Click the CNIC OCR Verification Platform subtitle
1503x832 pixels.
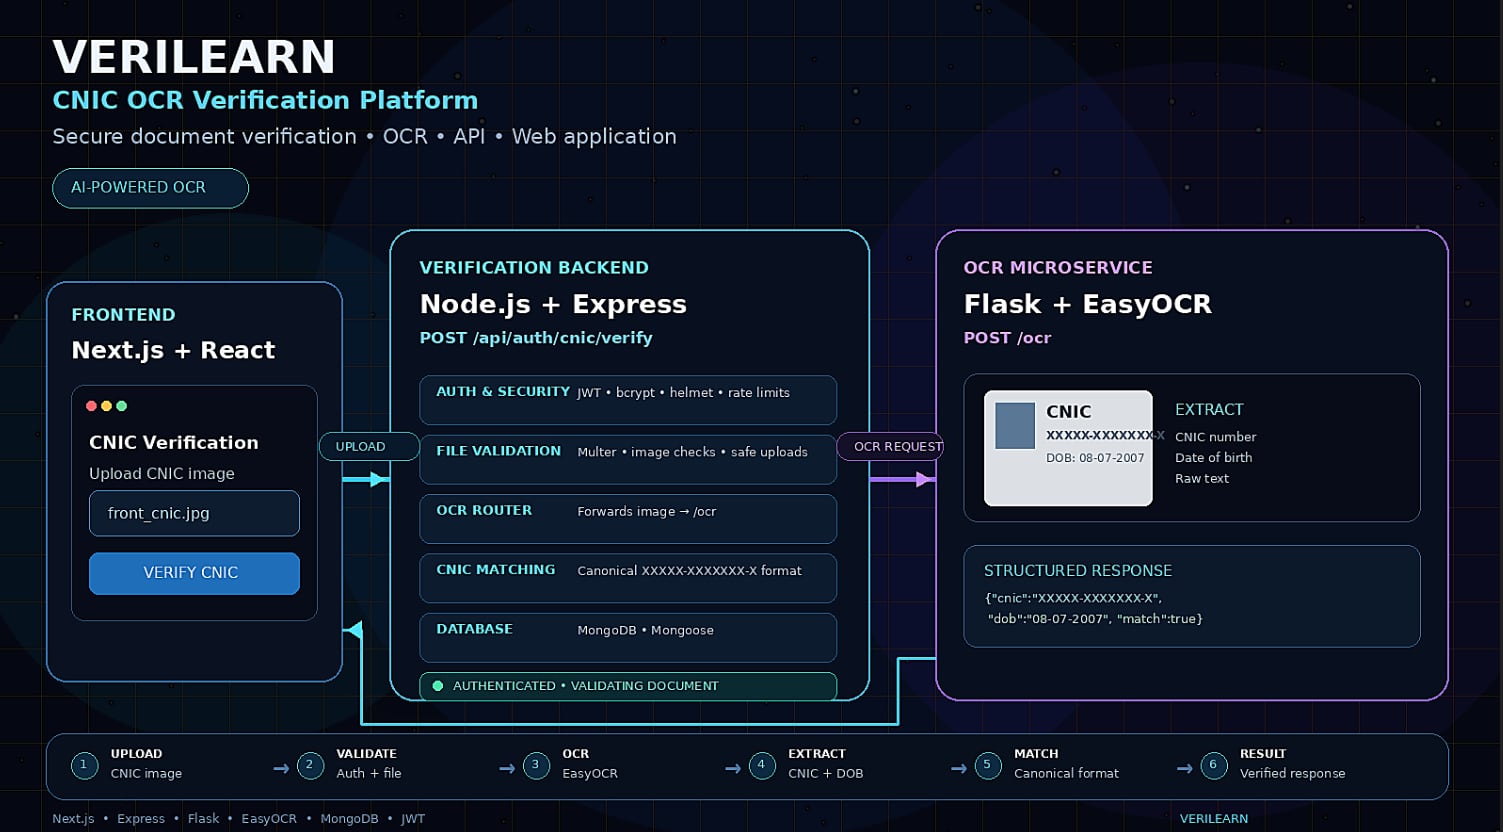coord(265,101)
